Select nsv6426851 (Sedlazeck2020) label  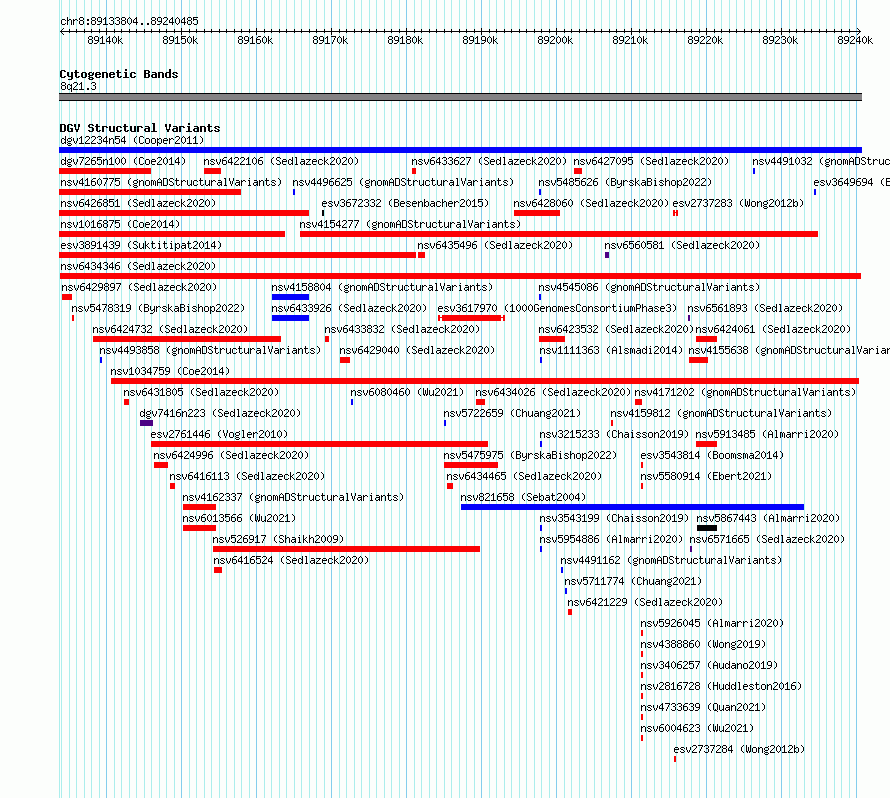pyautogui.click(x=138, y=203)
